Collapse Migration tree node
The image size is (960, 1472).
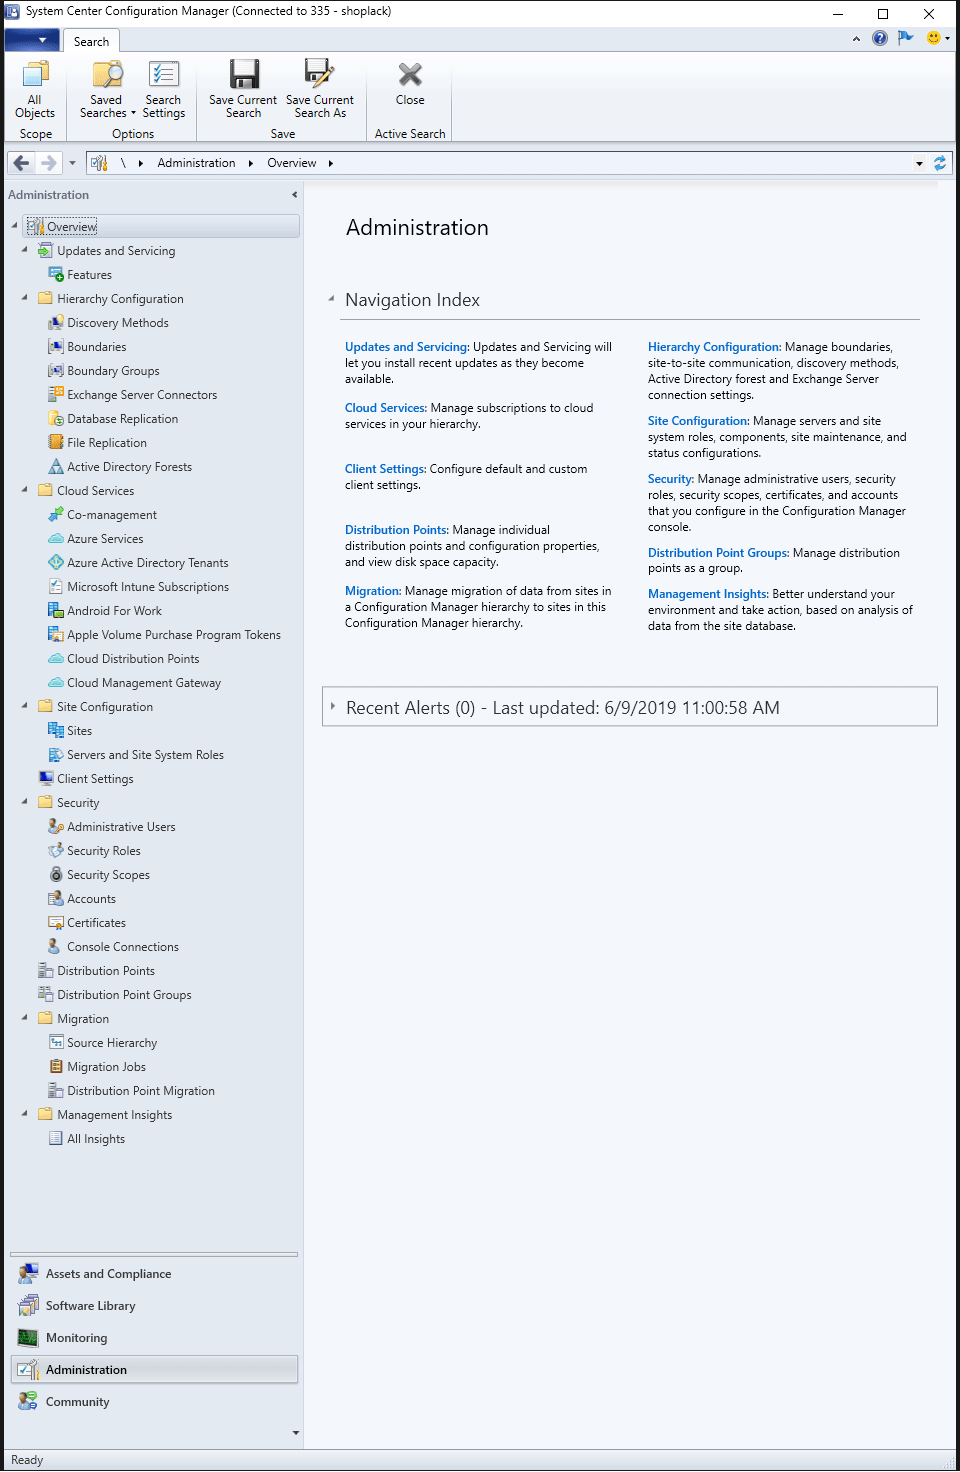pos(25,1018)
